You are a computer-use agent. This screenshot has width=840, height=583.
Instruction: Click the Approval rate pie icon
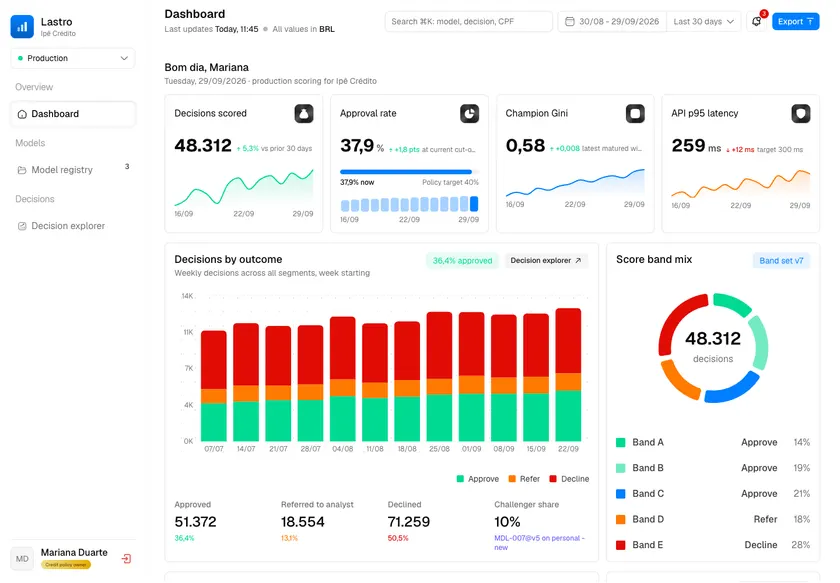click(469, 114)
